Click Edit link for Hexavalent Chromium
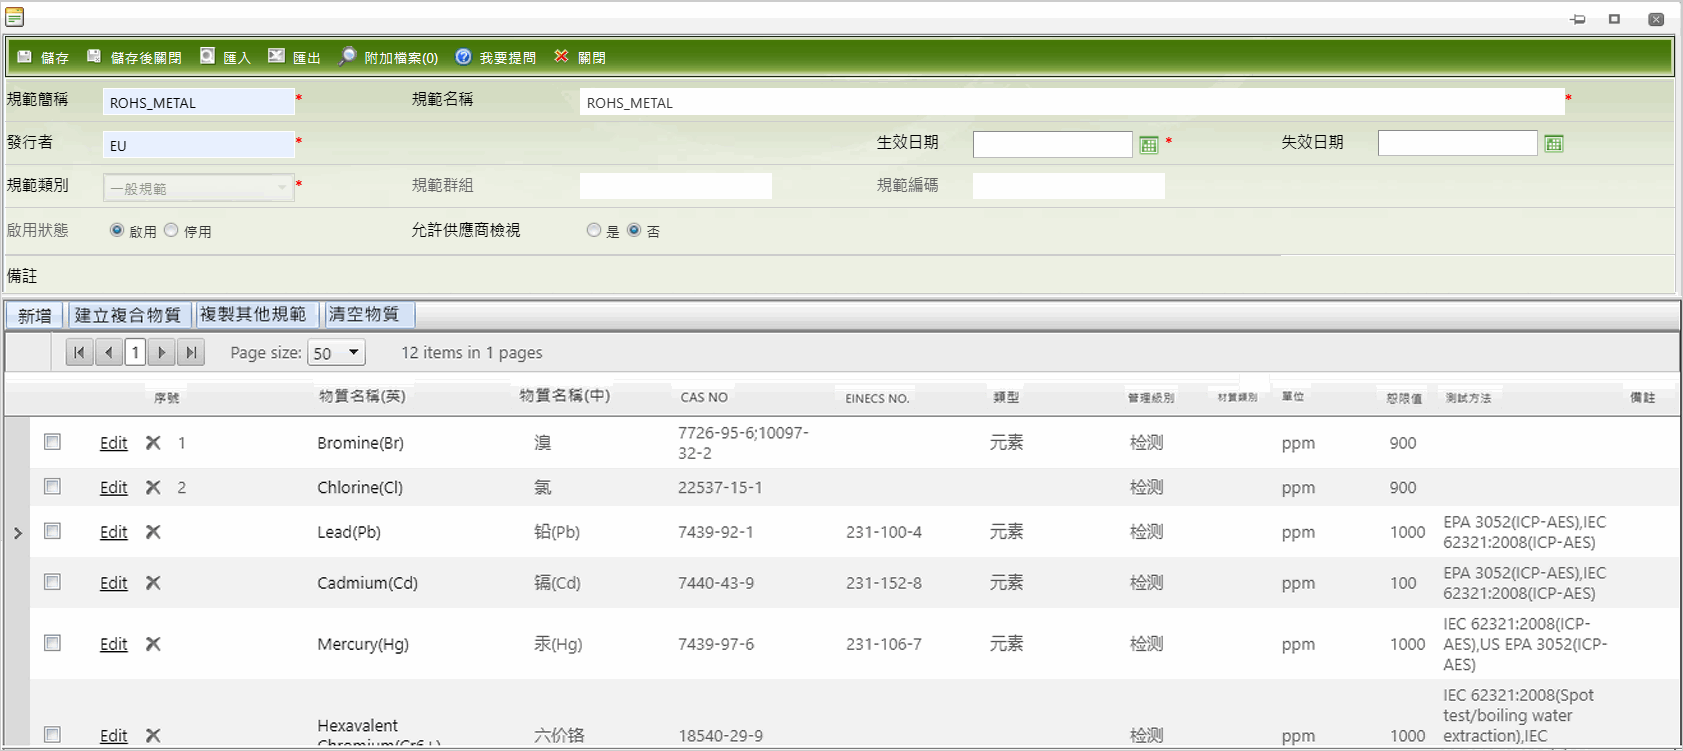This screenshot has height=751, width=1683. (113, 736)
